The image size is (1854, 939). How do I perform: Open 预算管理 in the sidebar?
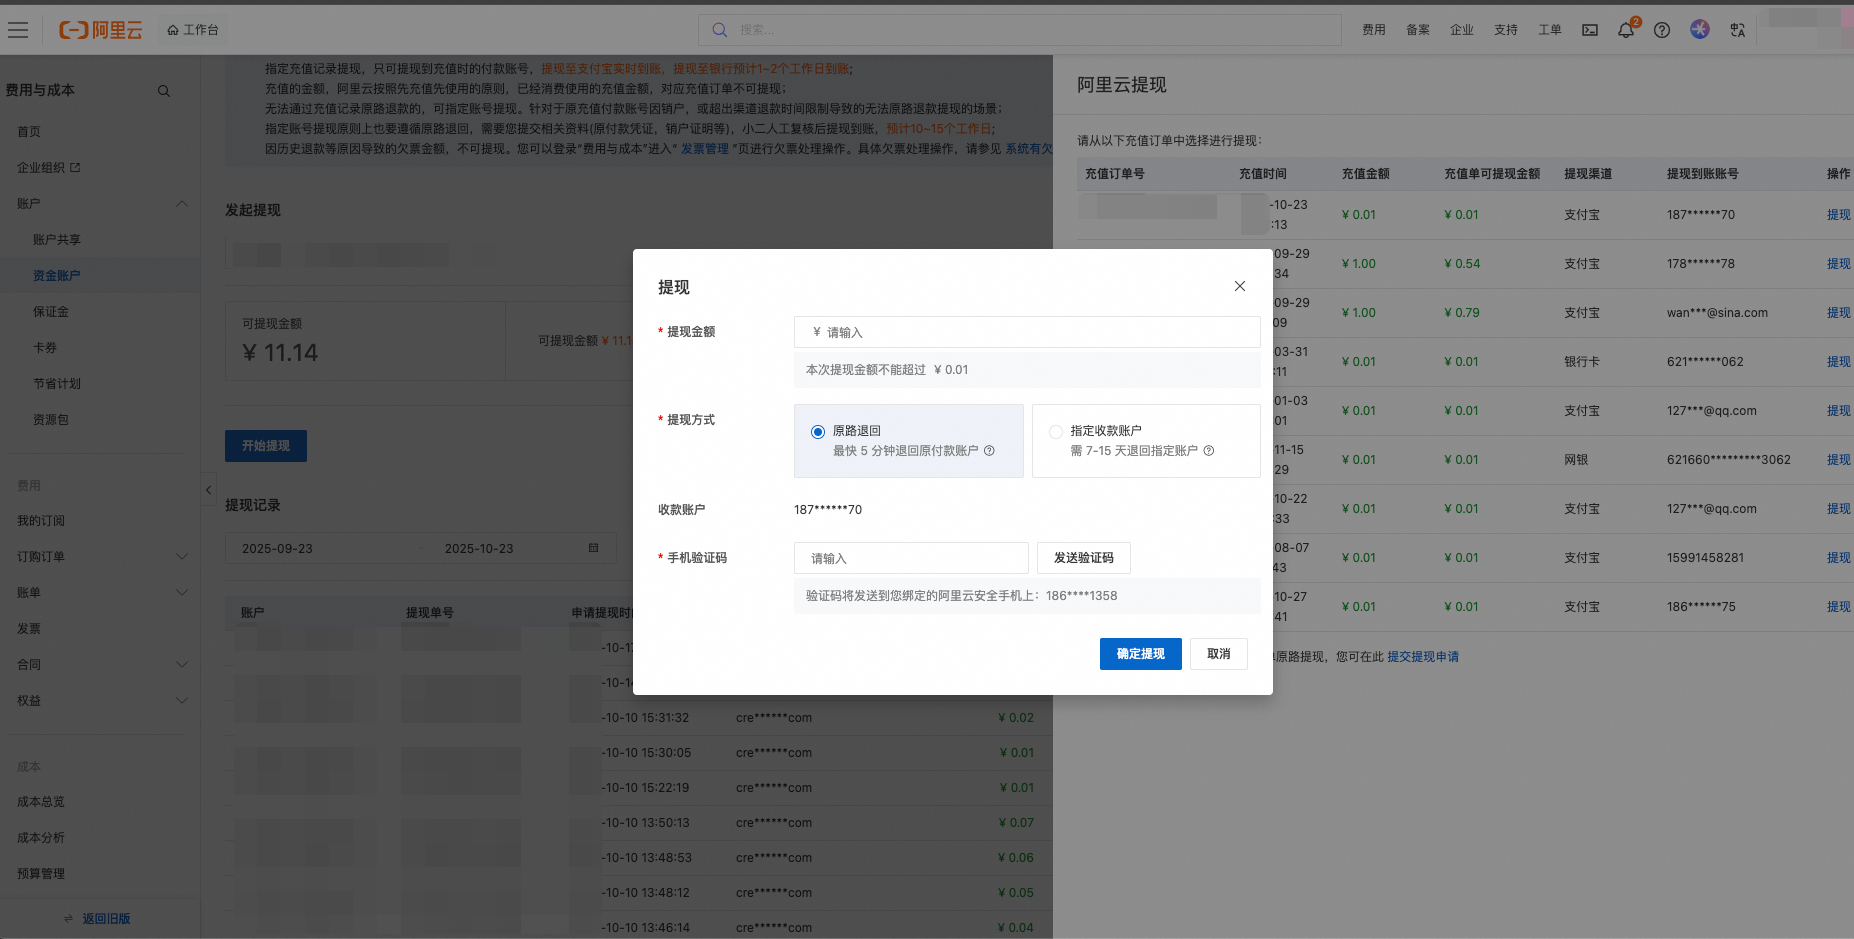pyautogui.click(x=41, y=874)
